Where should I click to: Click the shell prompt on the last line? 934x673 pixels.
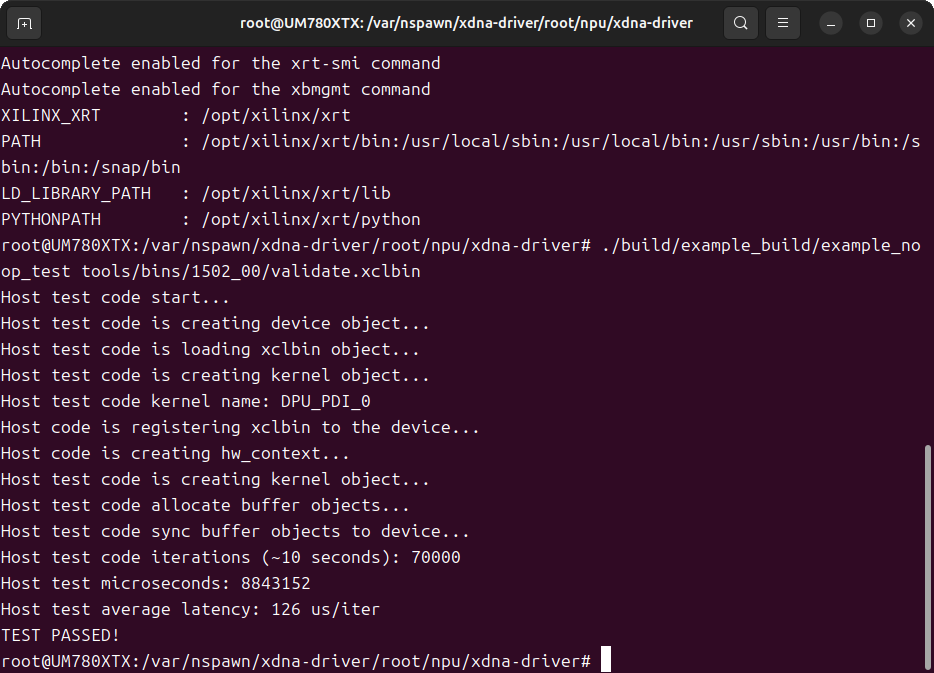click(296, 660)
